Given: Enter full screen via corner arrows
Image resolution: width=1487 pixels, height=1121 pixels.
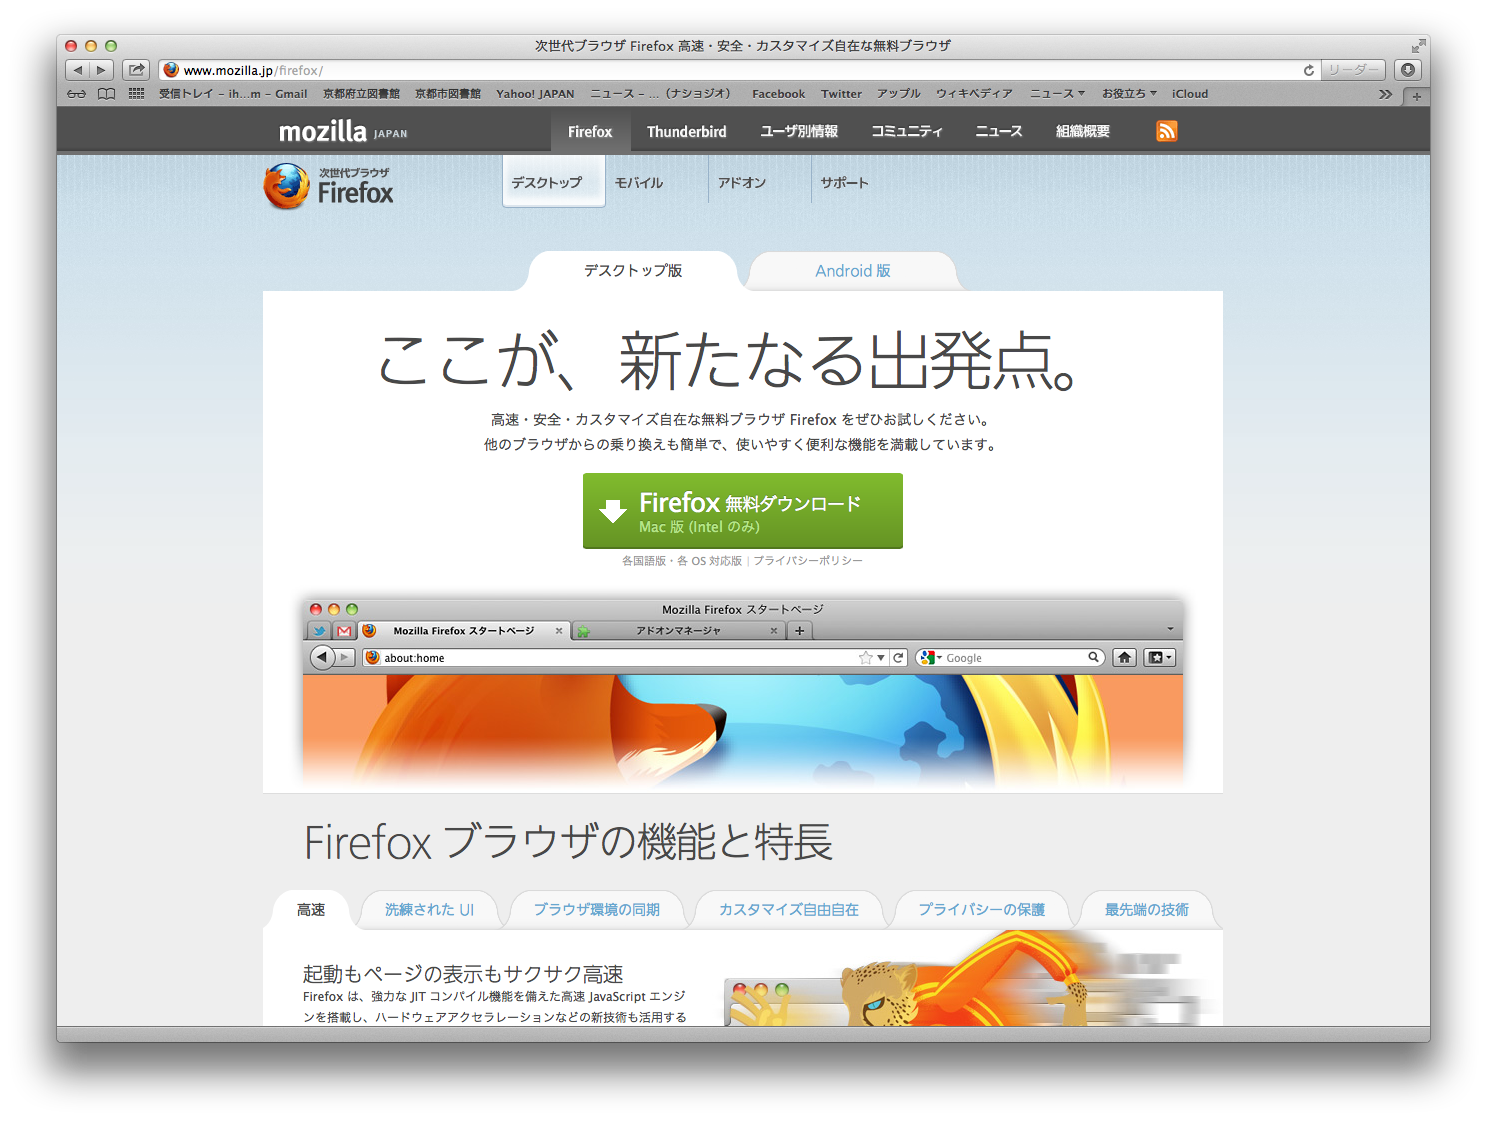Looking at the screenshot, I should [1418, 46].
